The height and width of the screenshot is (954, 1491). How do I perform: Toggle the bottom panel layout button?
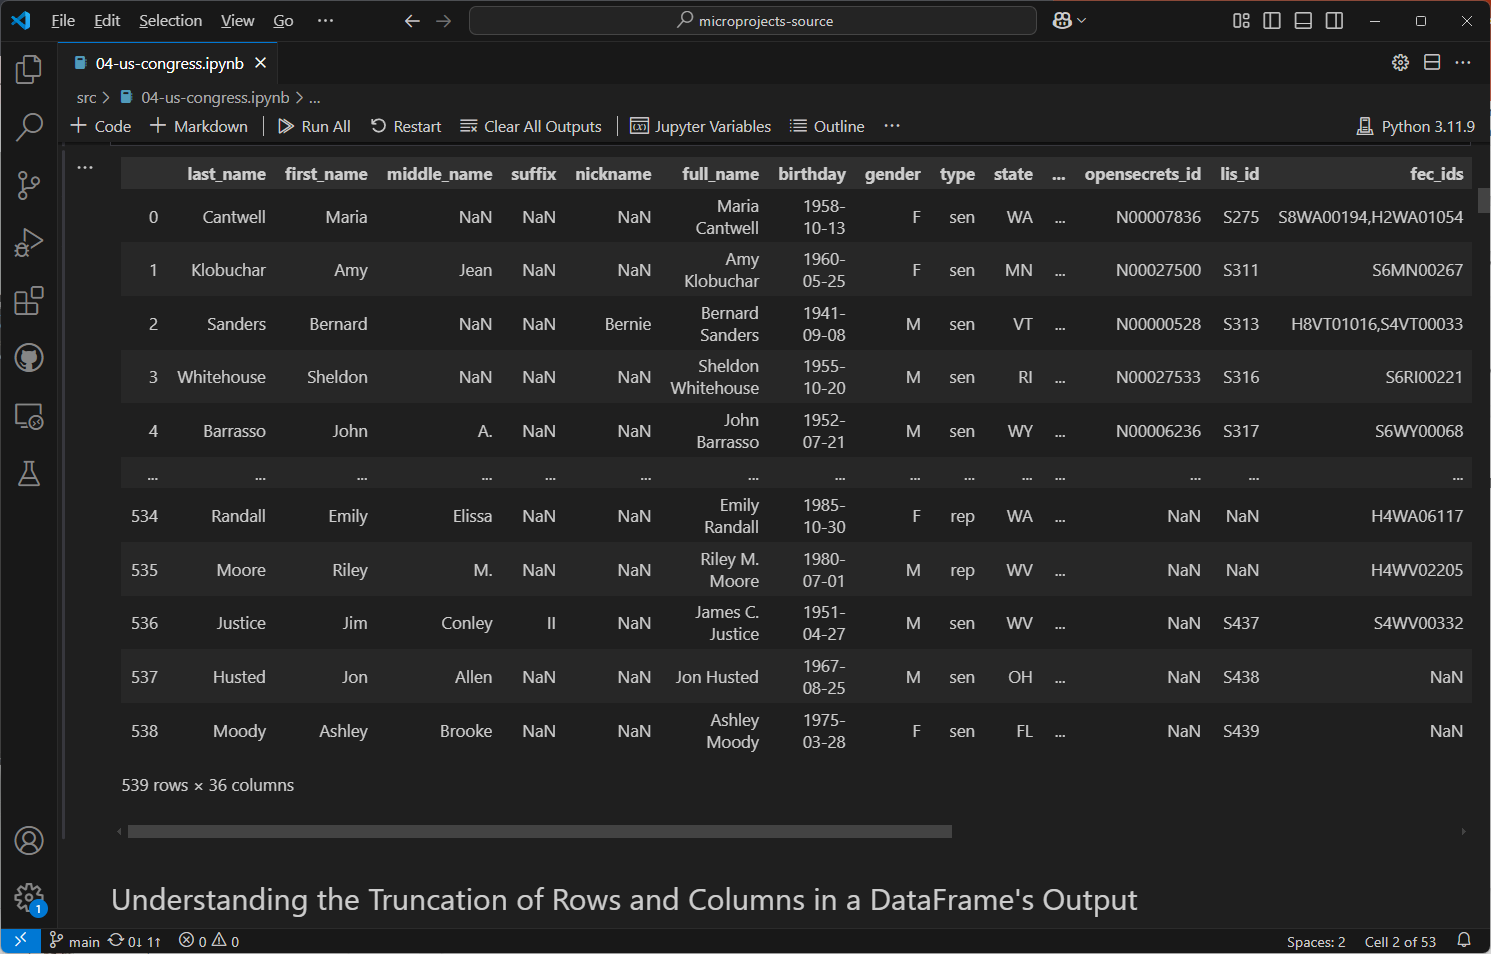pos(1303,21)
